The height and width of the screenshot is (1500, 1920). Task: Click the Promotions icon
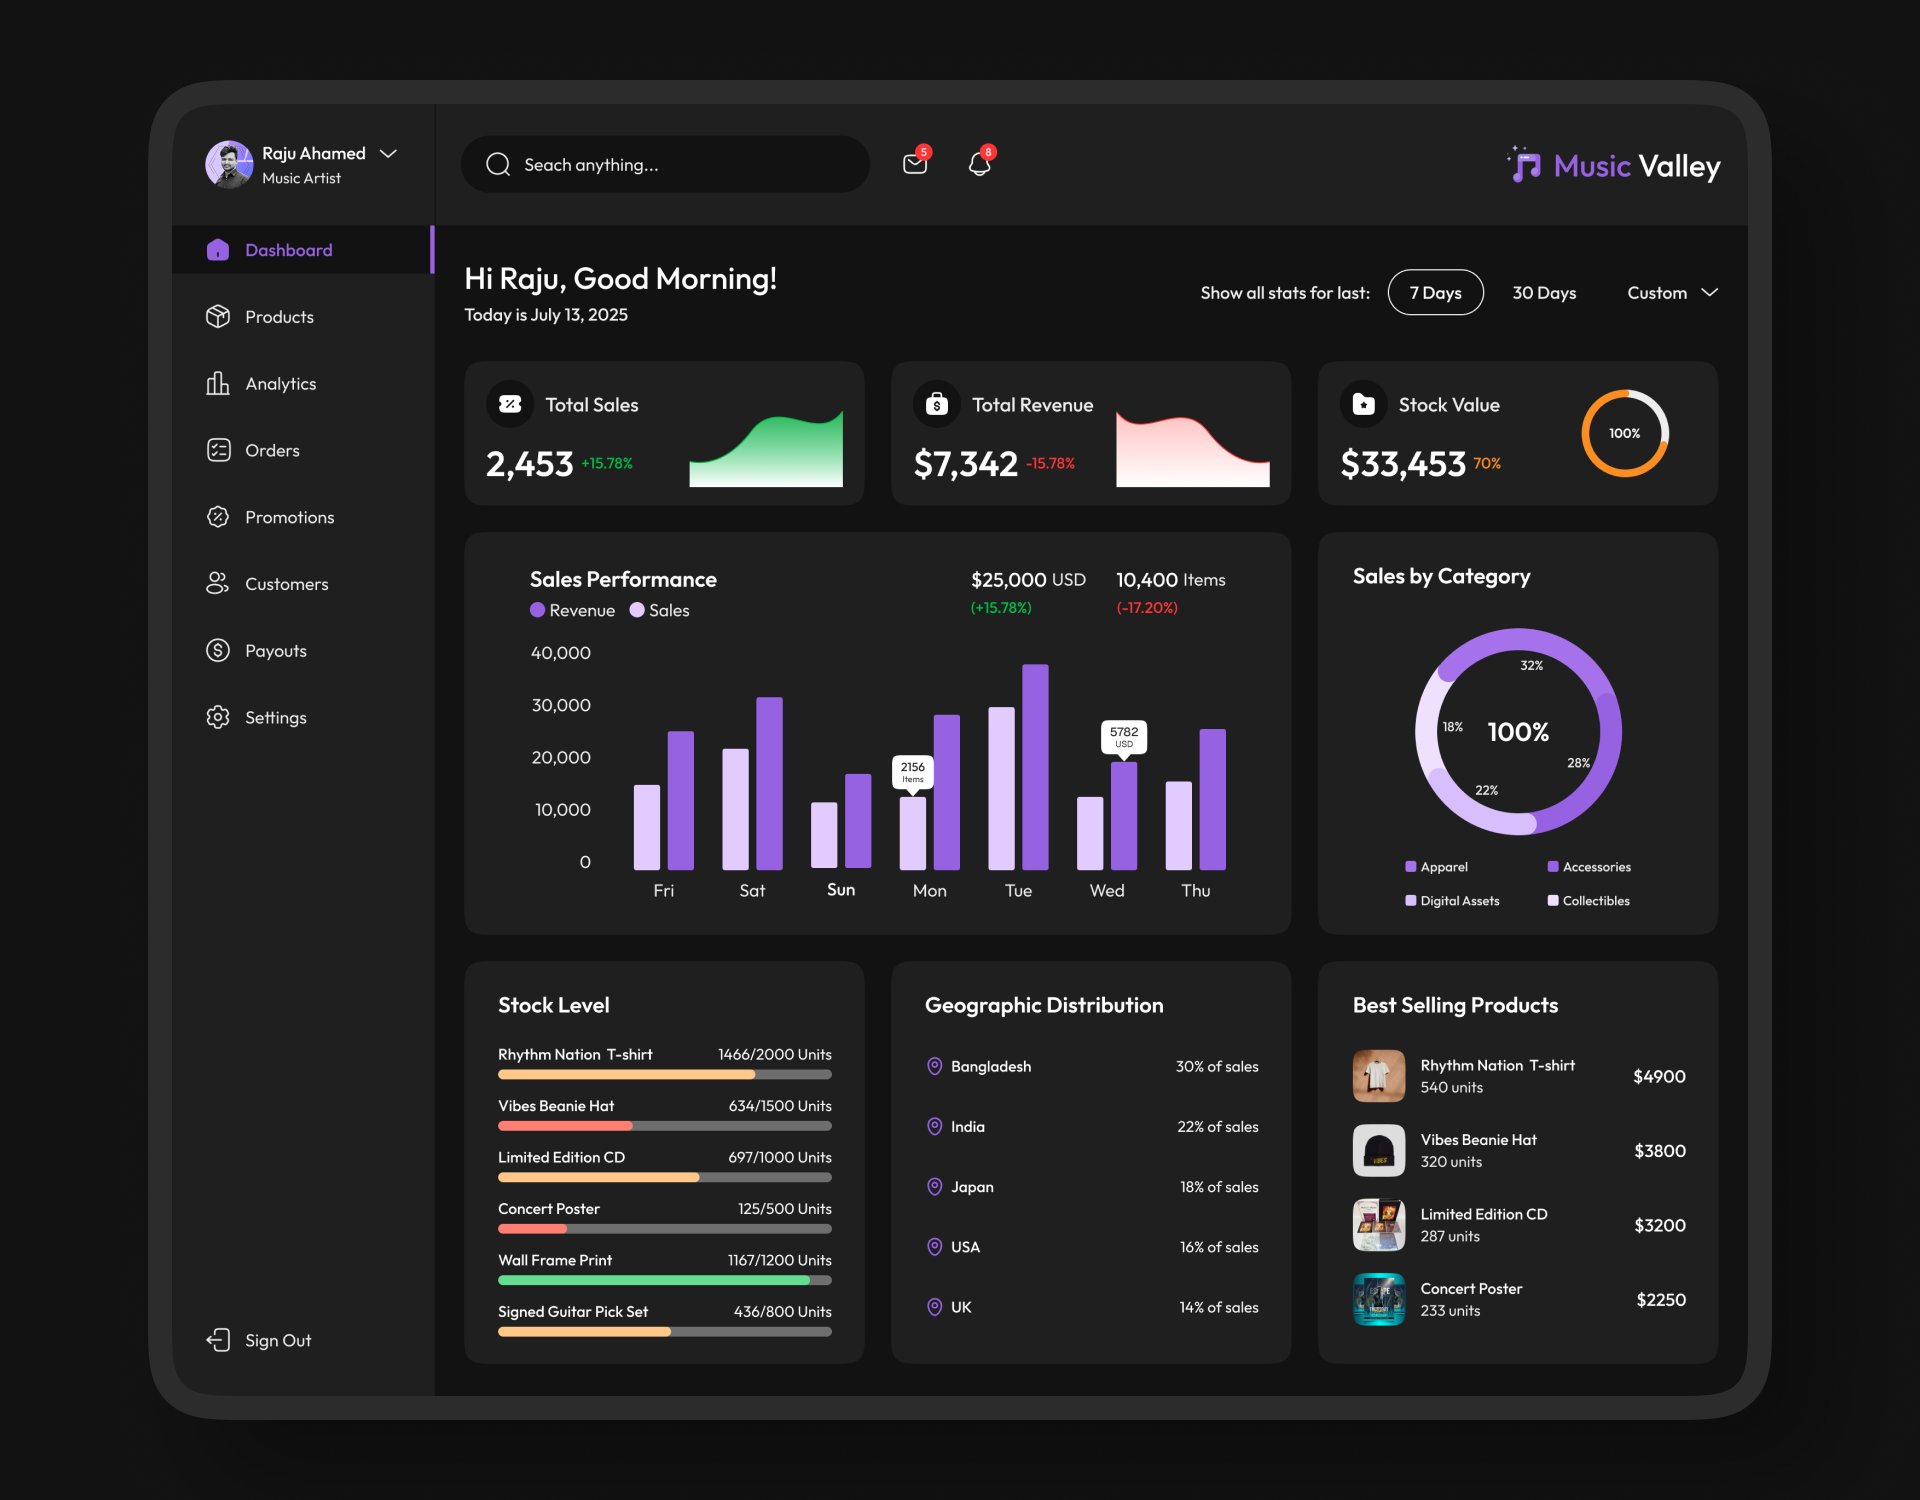click(x=218, y=517)
